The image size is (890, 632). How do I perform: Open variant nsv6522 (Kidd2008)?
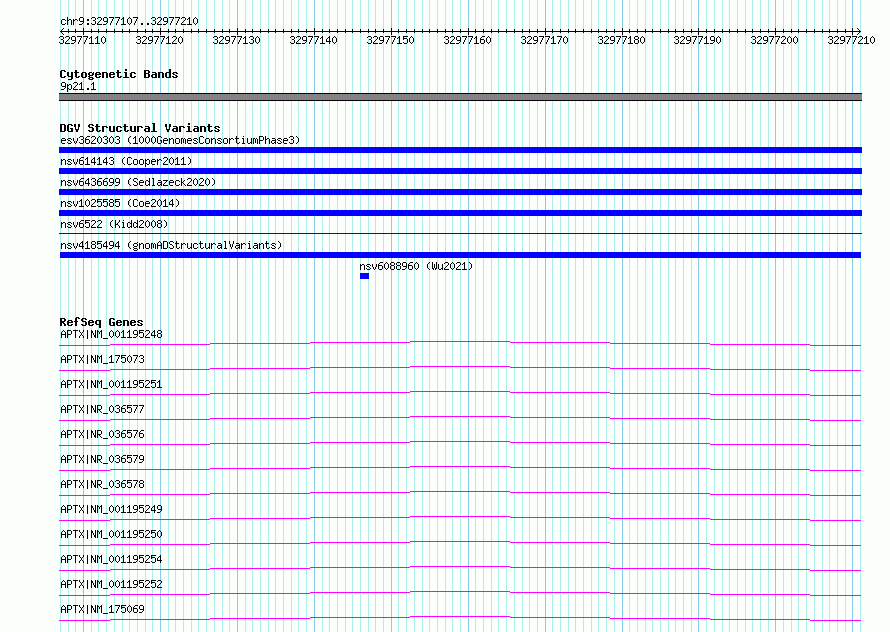click(x=114, y=224)
